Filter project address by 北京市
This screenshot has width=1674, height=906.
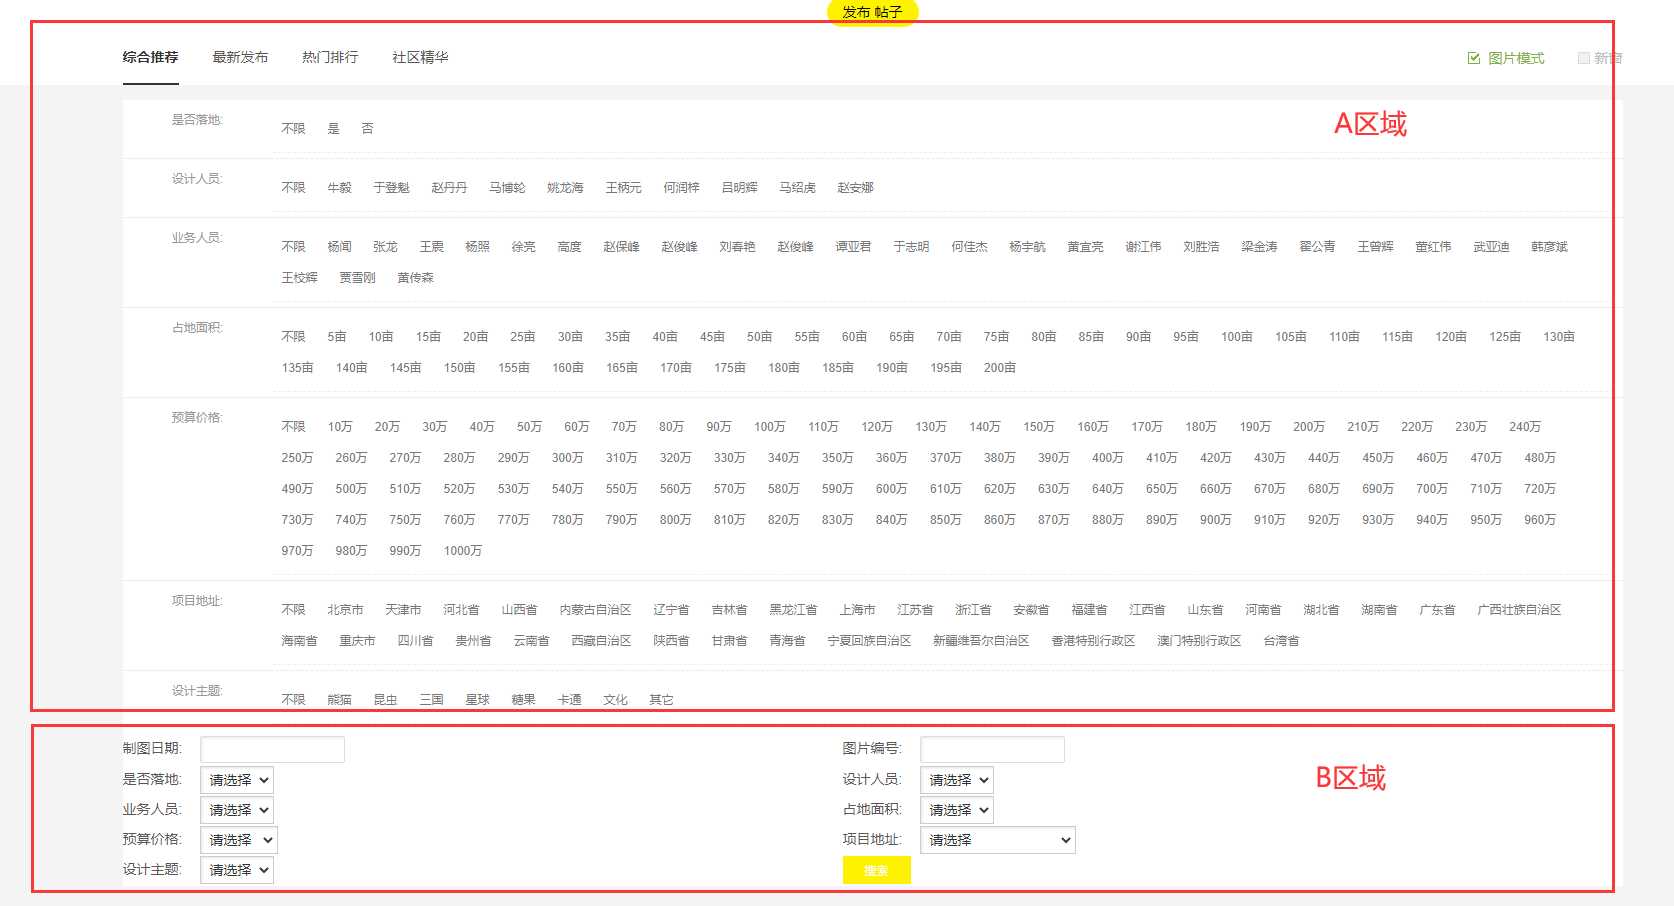coord(345,610)
